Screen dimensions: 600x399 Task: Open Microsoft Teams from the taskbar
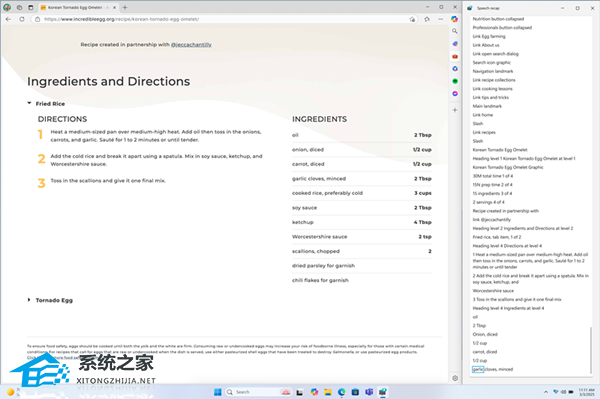(x=369, y=392)
